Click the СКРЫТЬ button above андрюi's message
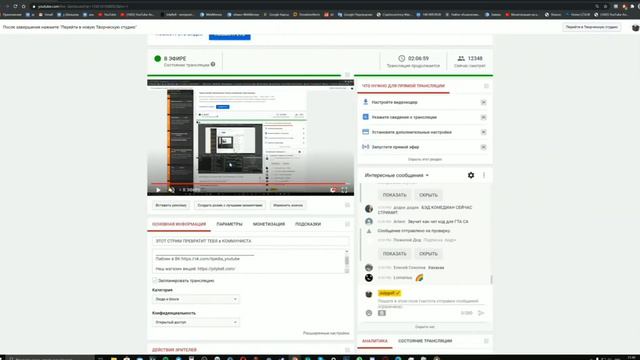The image size is (640, 360). click(428, 195)
